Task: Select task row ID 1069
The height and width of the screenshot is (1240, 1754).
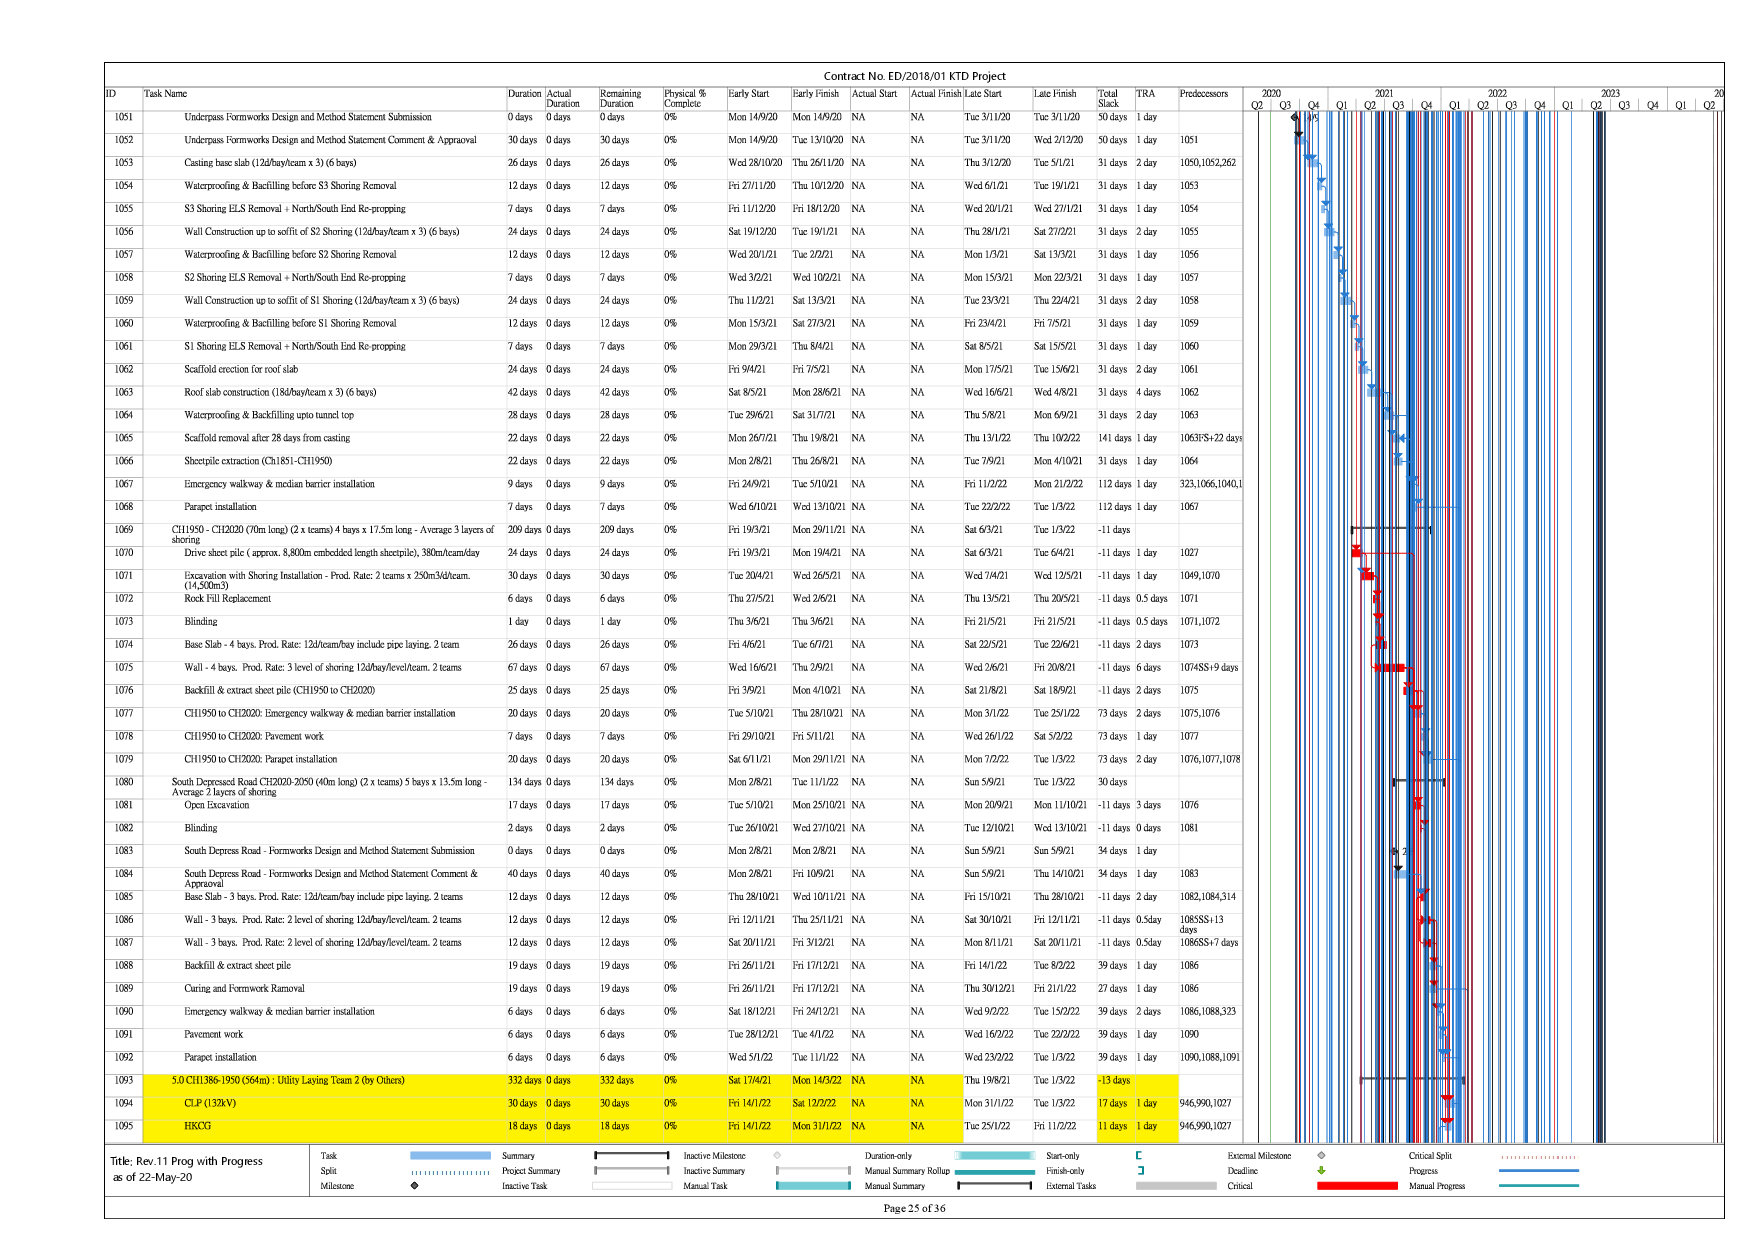Action: point(124,530)
